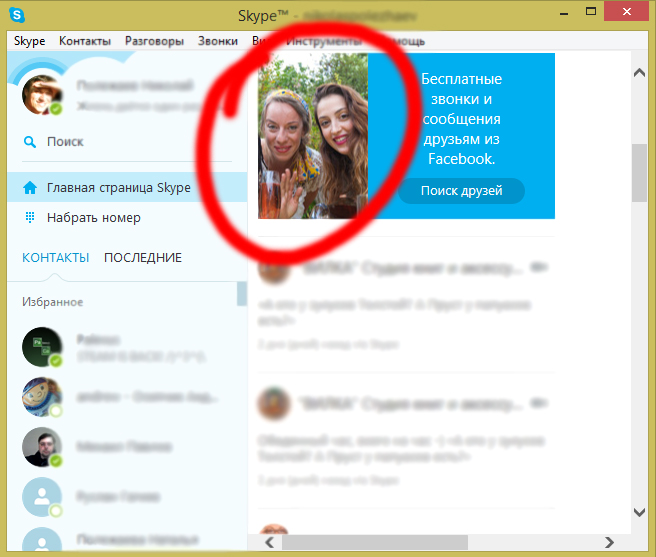Click the blue home icon
656x557 pixels.
(x=30, y=187)
